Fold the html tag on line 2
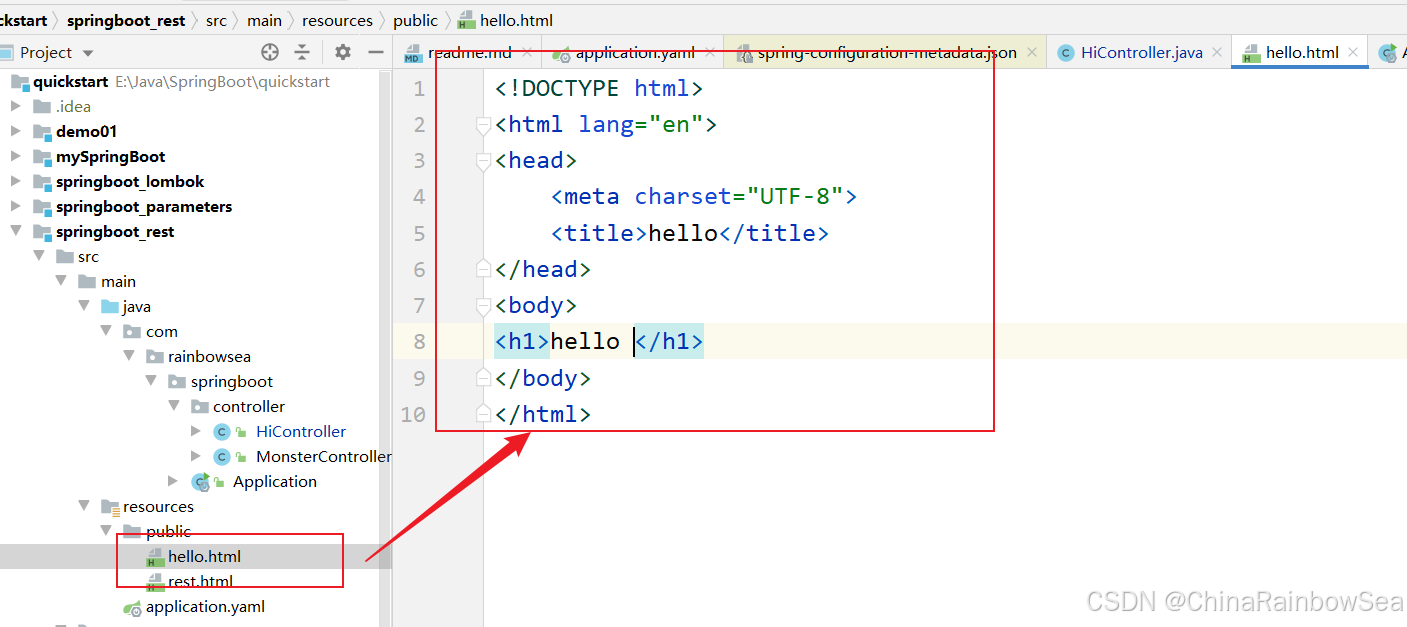 pos(483,125)
